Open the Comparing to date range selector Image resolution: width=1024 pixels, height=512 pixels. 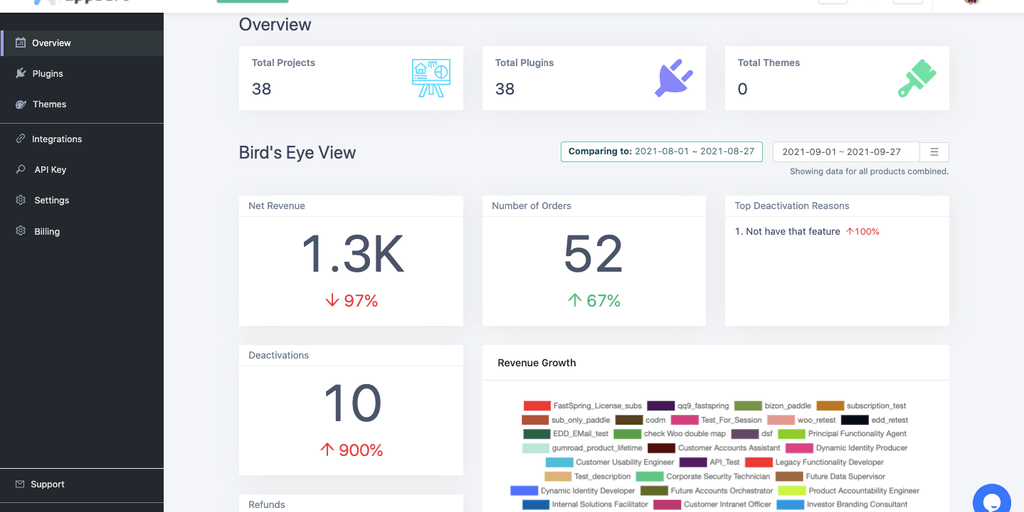[661, 152]
